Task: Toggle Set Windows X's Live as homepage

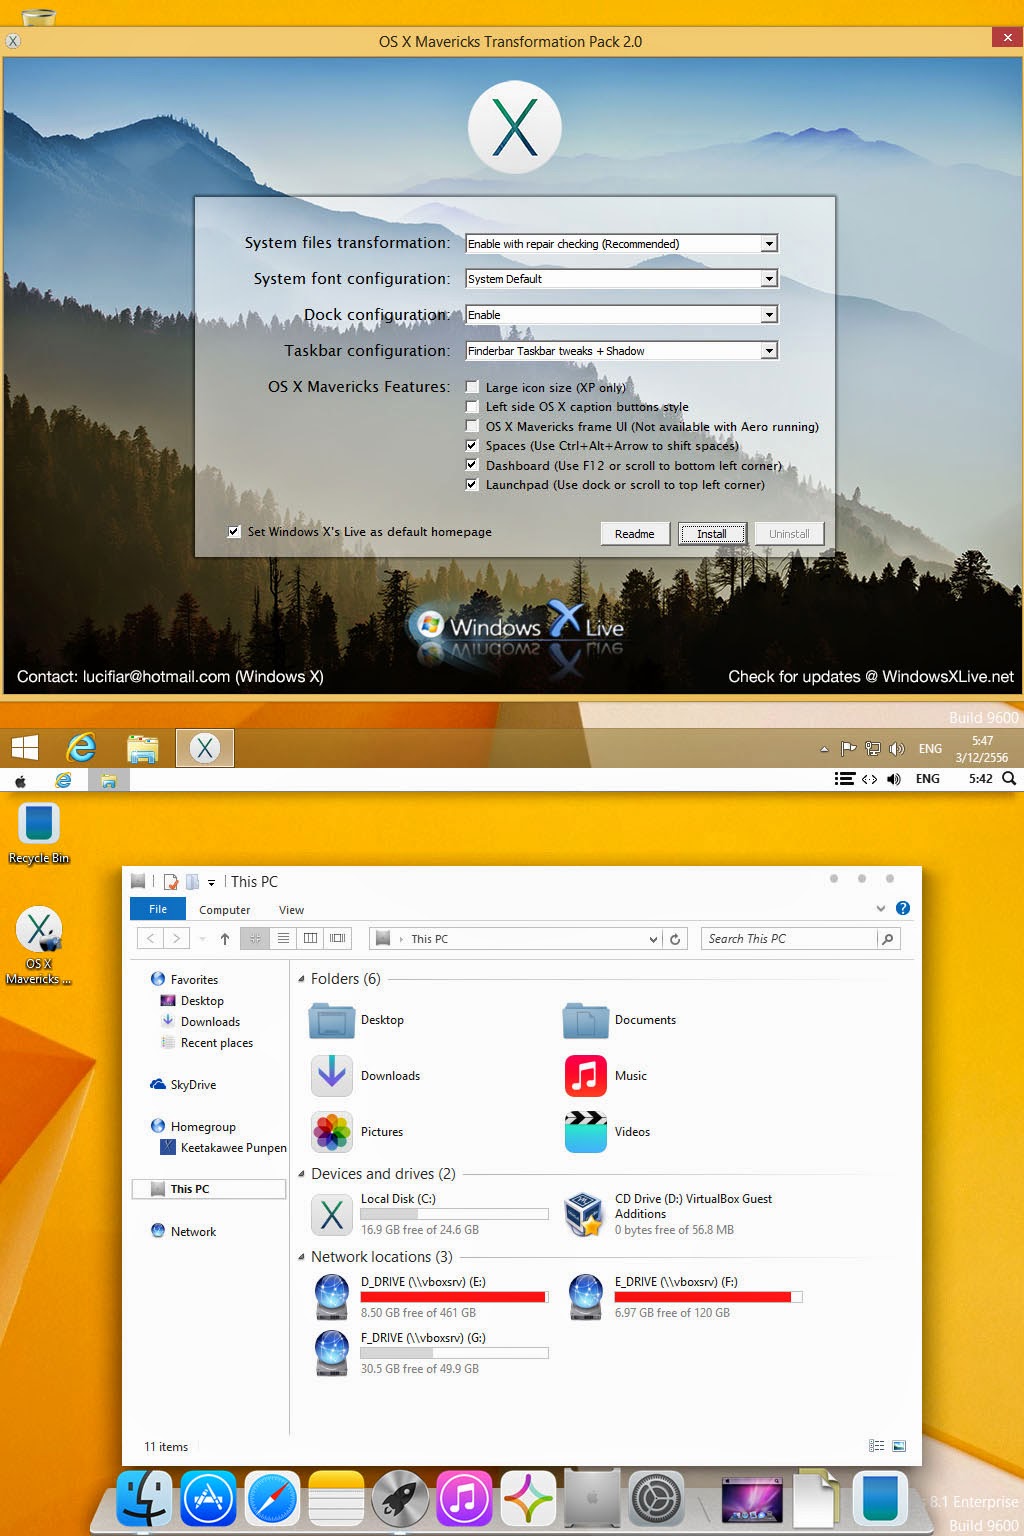Action: [x=234, y=532]
